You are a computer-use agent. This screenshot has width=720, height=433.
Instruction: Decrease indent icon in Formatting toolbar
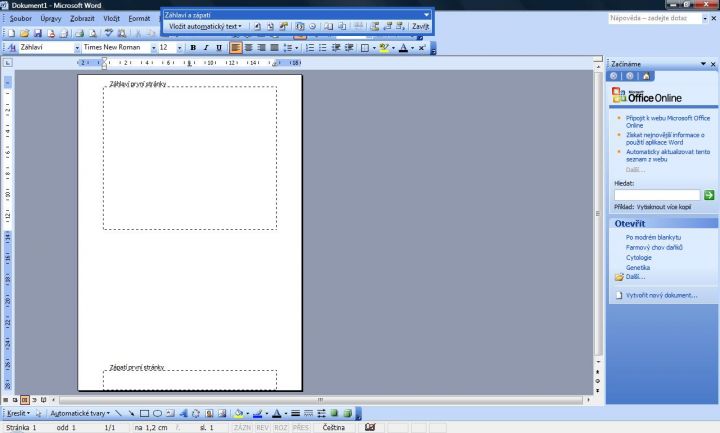coord(336,48)
